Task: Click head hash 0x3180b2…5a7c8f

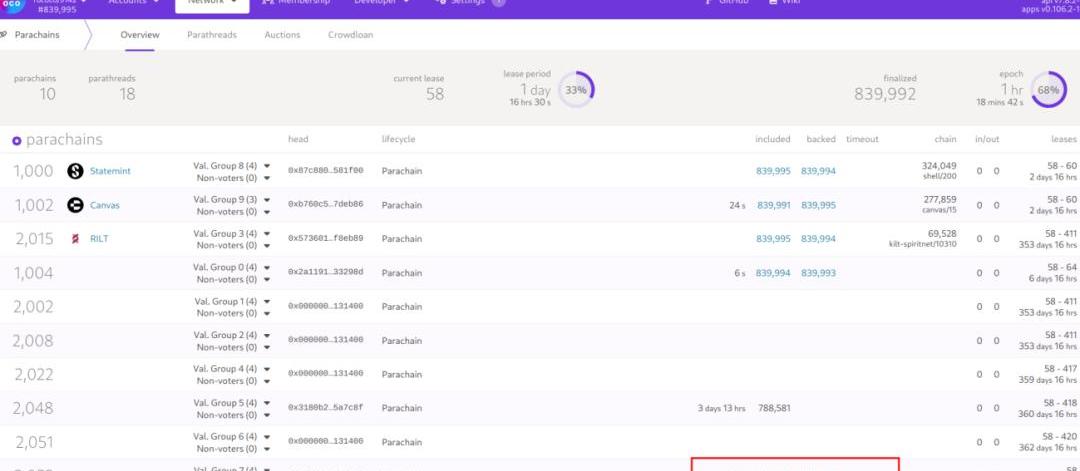Action: [326, 408]
